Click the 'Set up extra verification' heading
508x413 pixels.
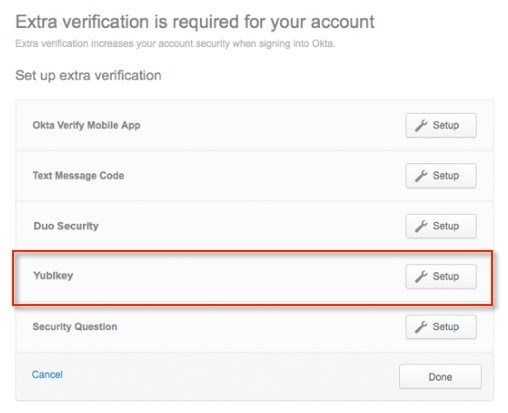click(88, 75)
